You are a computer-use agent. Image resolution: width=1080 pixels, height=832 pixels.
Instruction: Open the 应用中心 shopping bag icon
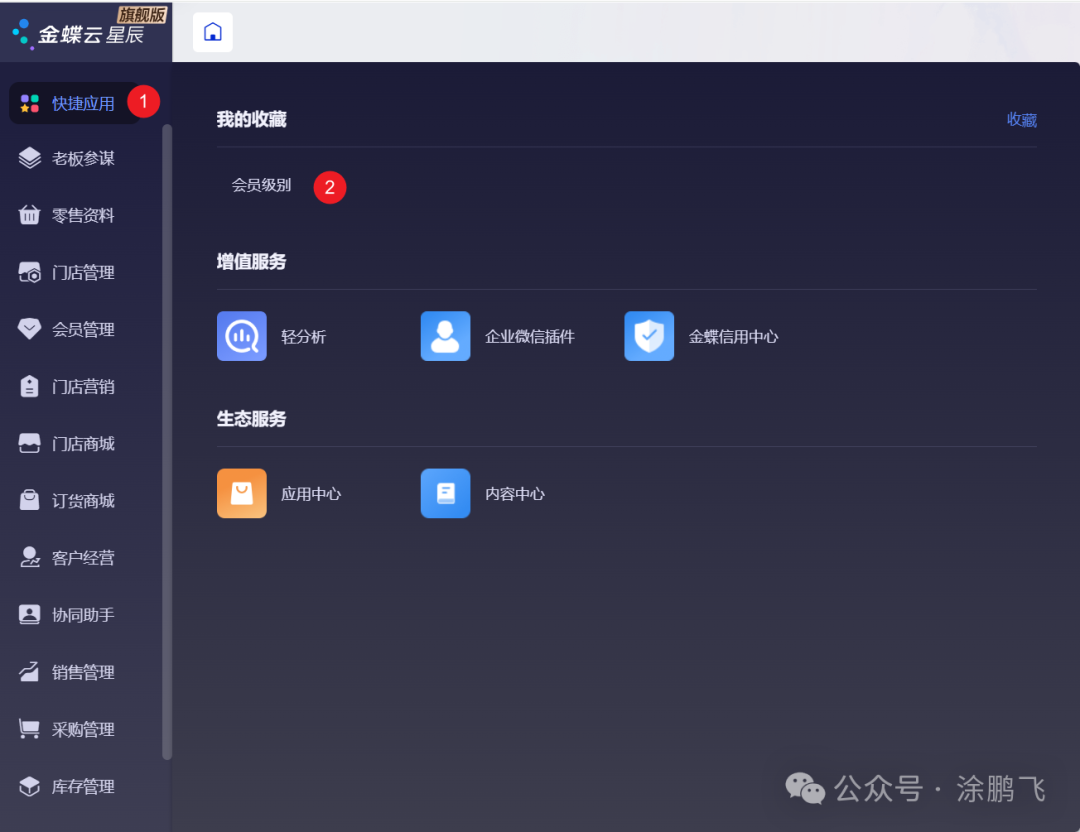pos(241,493)
